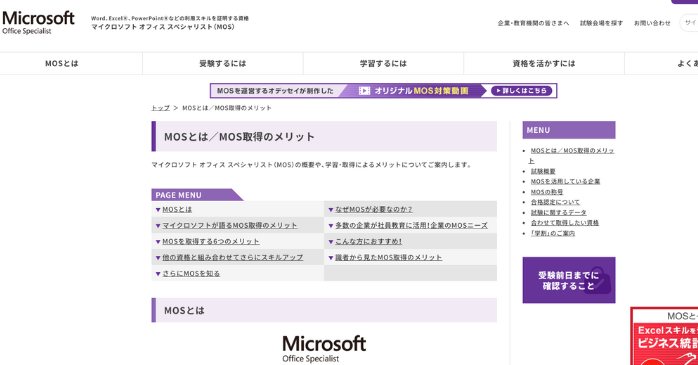
Task: Open sidebar link 試験に関するデータ
Action: (x=559, y=213)
